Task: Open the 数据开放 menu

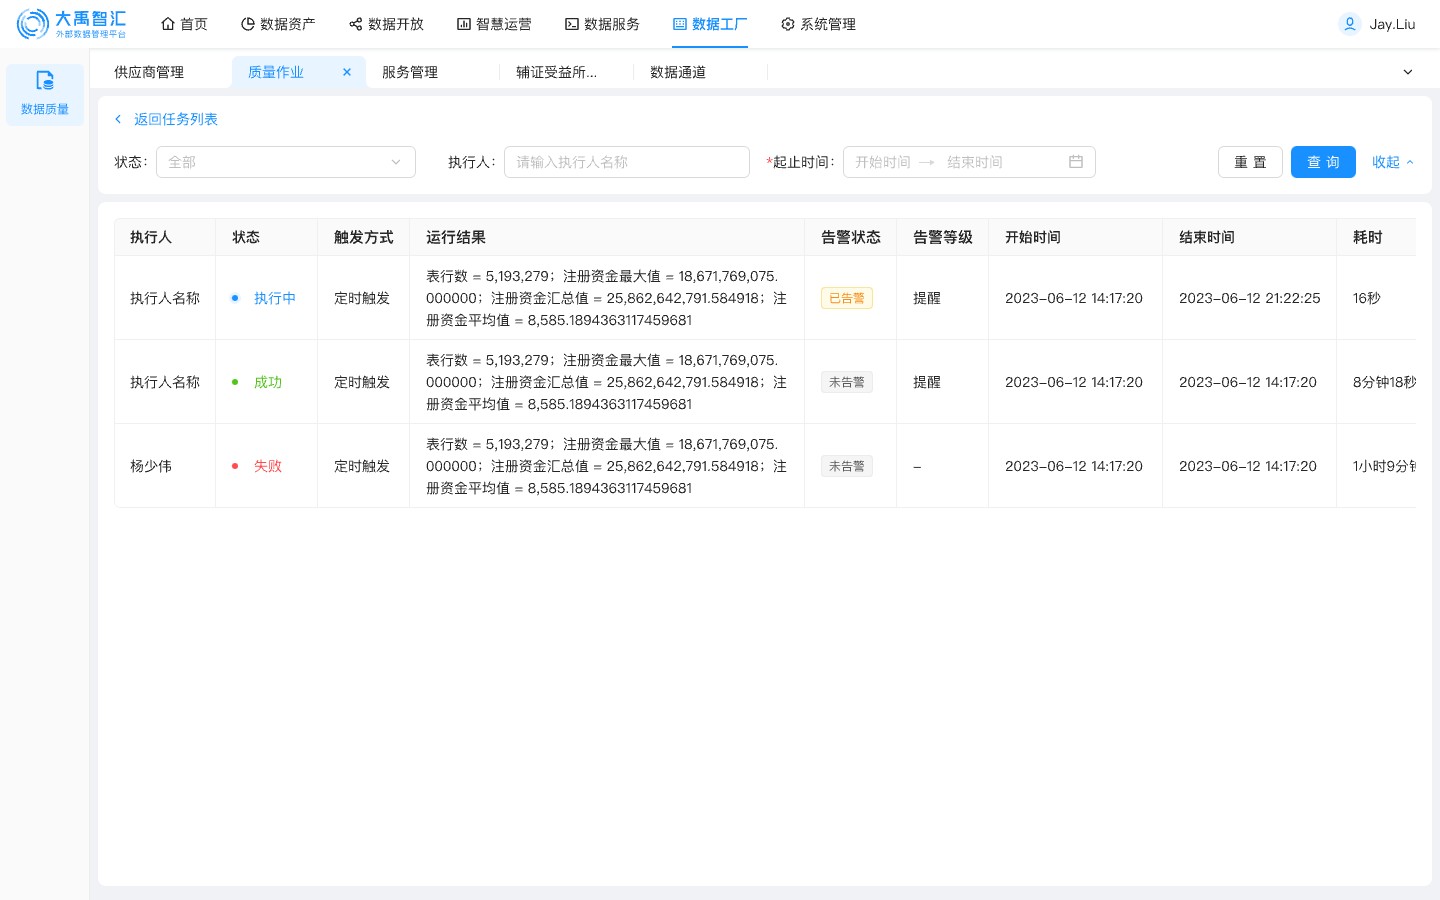Action: (x=386, y=24)
